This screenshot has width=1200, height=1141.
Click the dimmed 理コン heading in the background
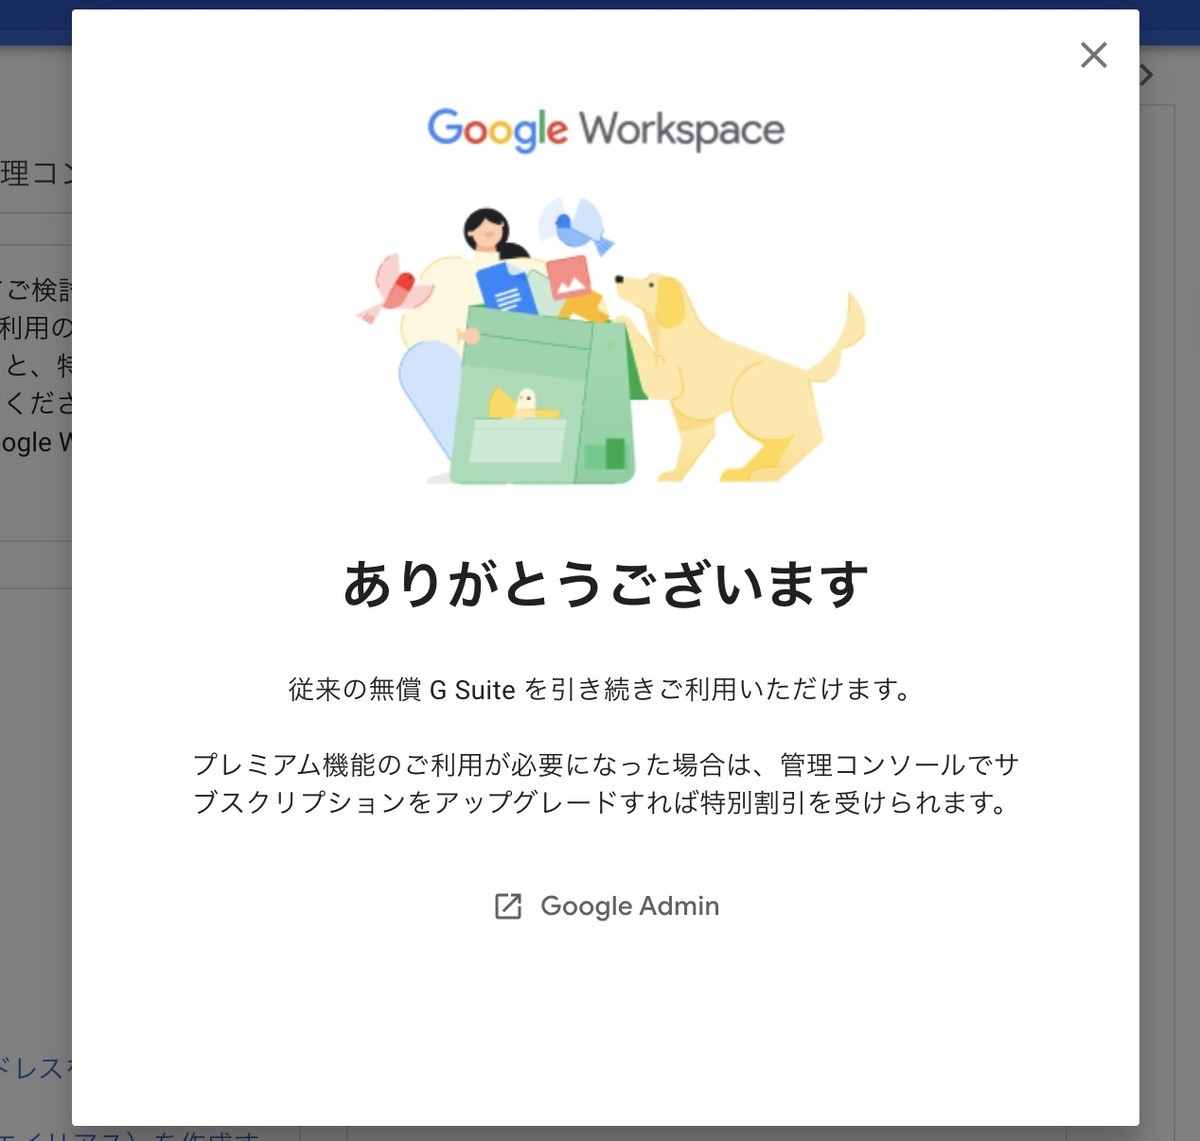pyautogui.click(x=36, y=173)
